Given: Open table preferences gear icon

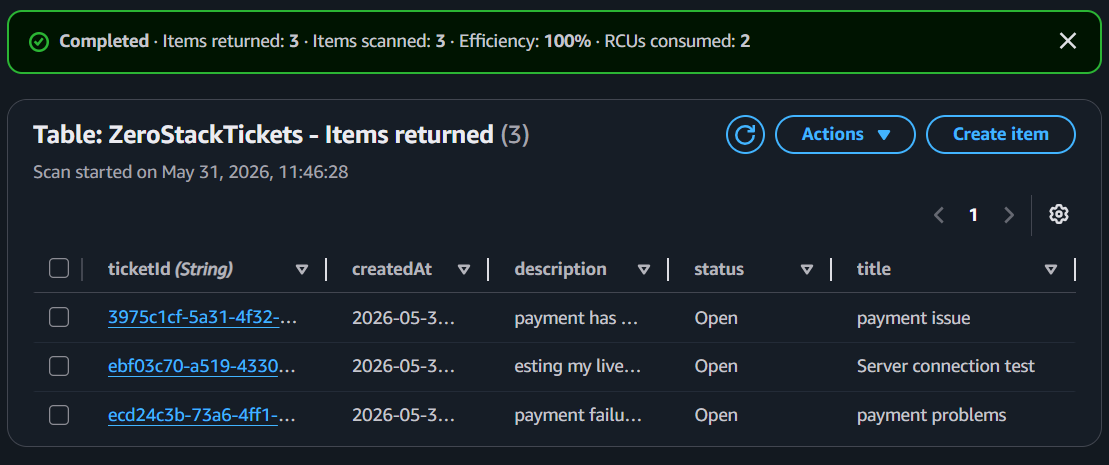Looking at the screenshot, I should [x=1058, y=214].
